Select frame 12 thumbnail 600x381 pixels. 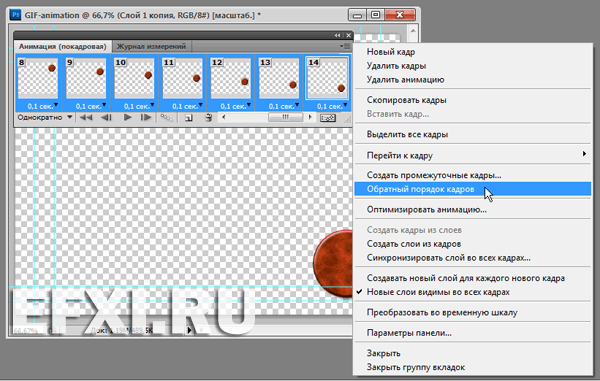click(231, 78)
